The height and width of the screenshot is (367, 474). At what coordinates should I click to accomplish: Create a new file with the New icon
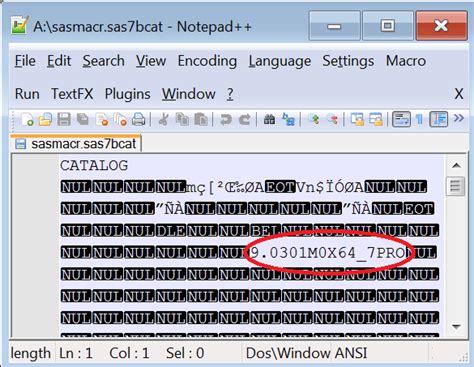click(27, 119)
